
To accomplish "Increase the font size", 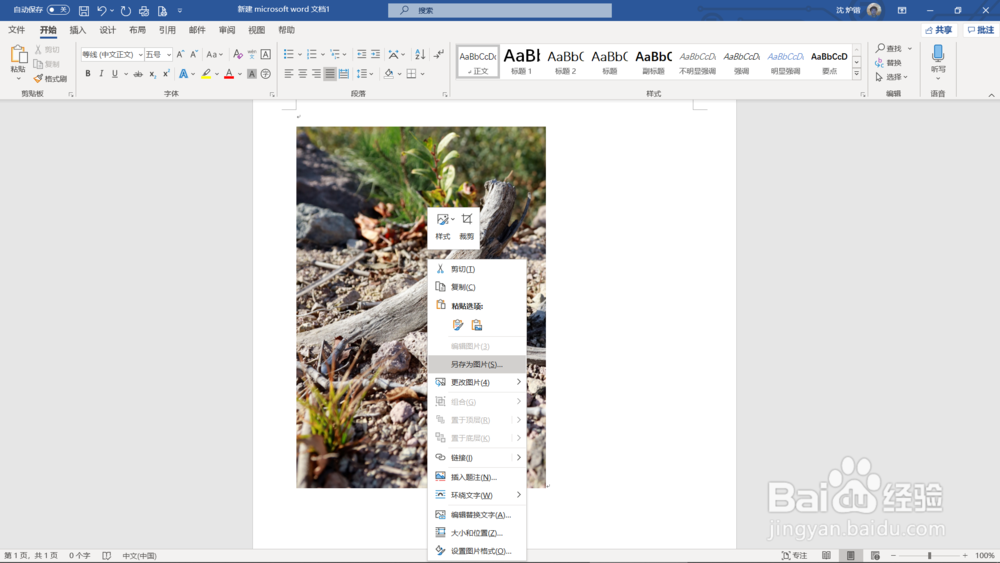I will 180,54.
